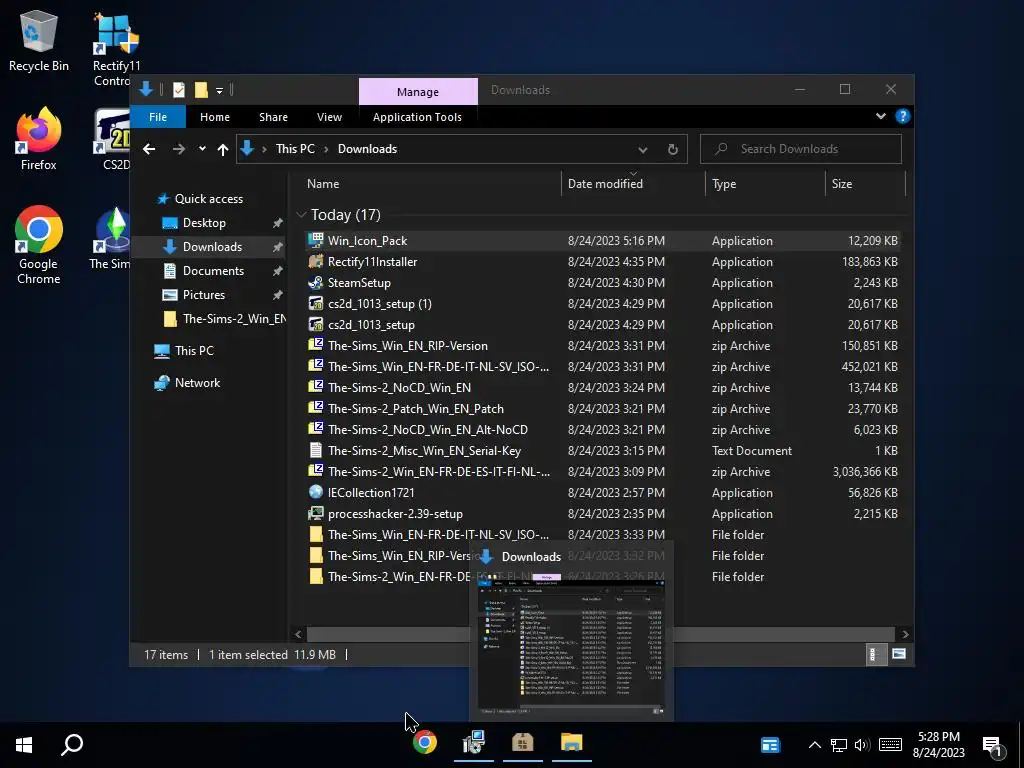This screenshot has height=768, width=1024.
Task: Go back with the back arrow
Action: [x=149, y=150]
